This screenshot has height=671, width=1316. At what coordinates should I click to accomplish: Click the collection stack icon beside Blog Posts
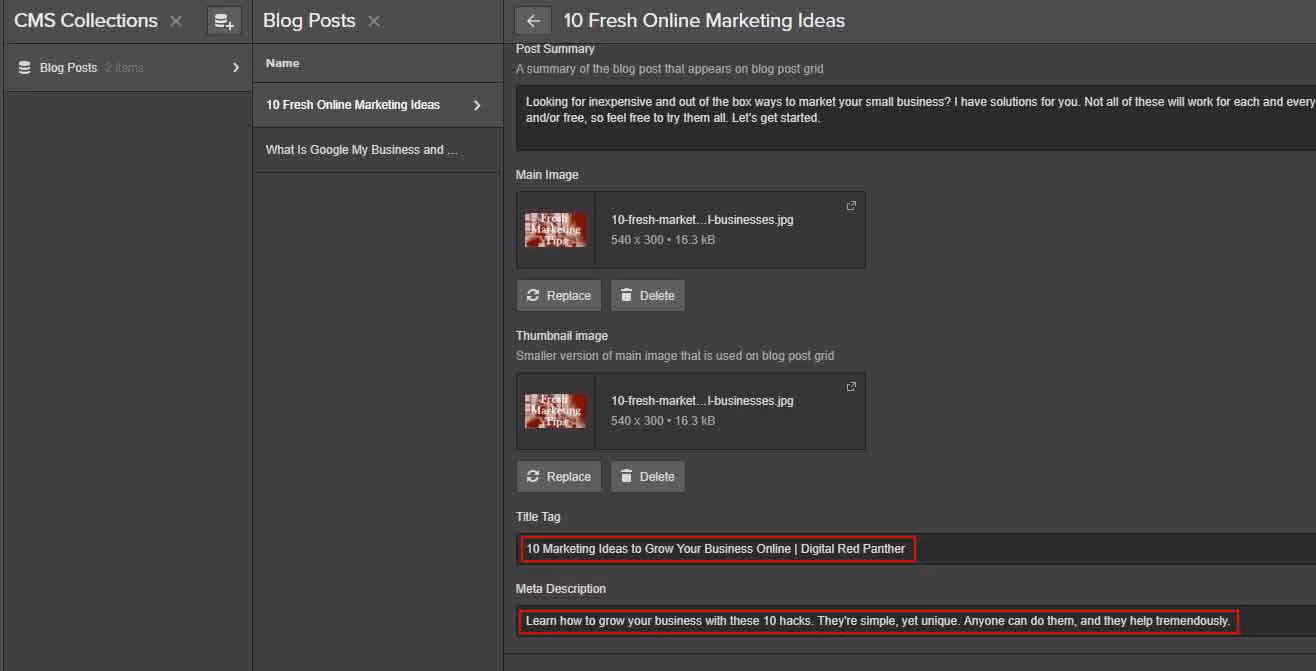tap(22, 67)
